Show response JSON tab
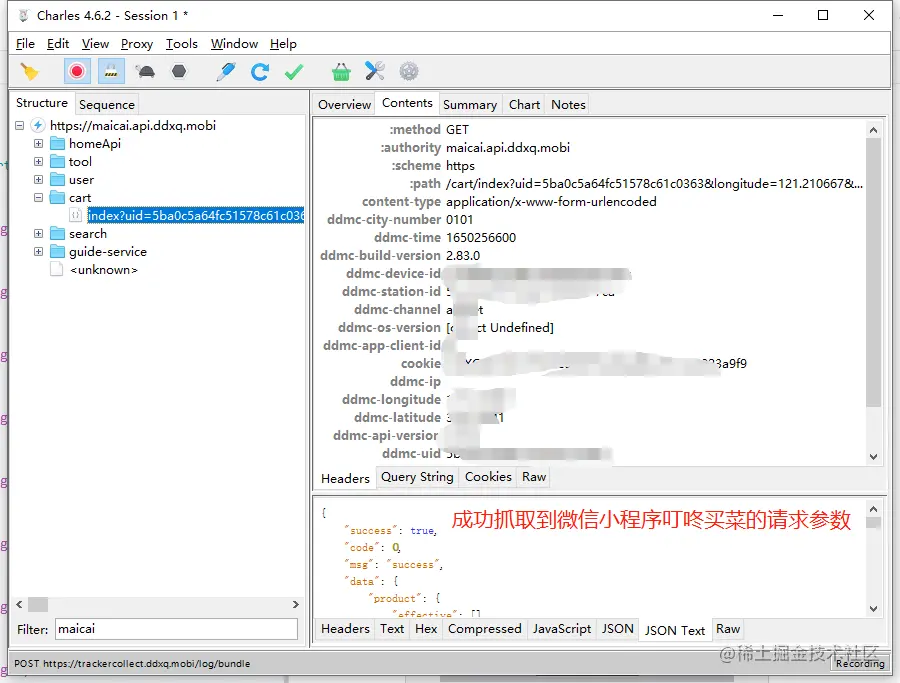 [618, 629]
